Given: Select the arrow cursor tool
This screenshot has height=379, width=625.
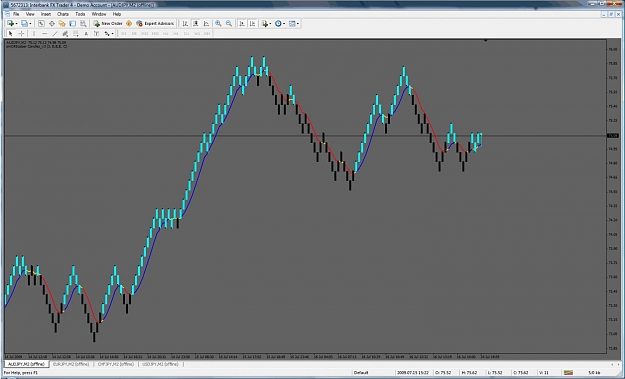Looking at the screenshot, I should click(x=10, y=33).
